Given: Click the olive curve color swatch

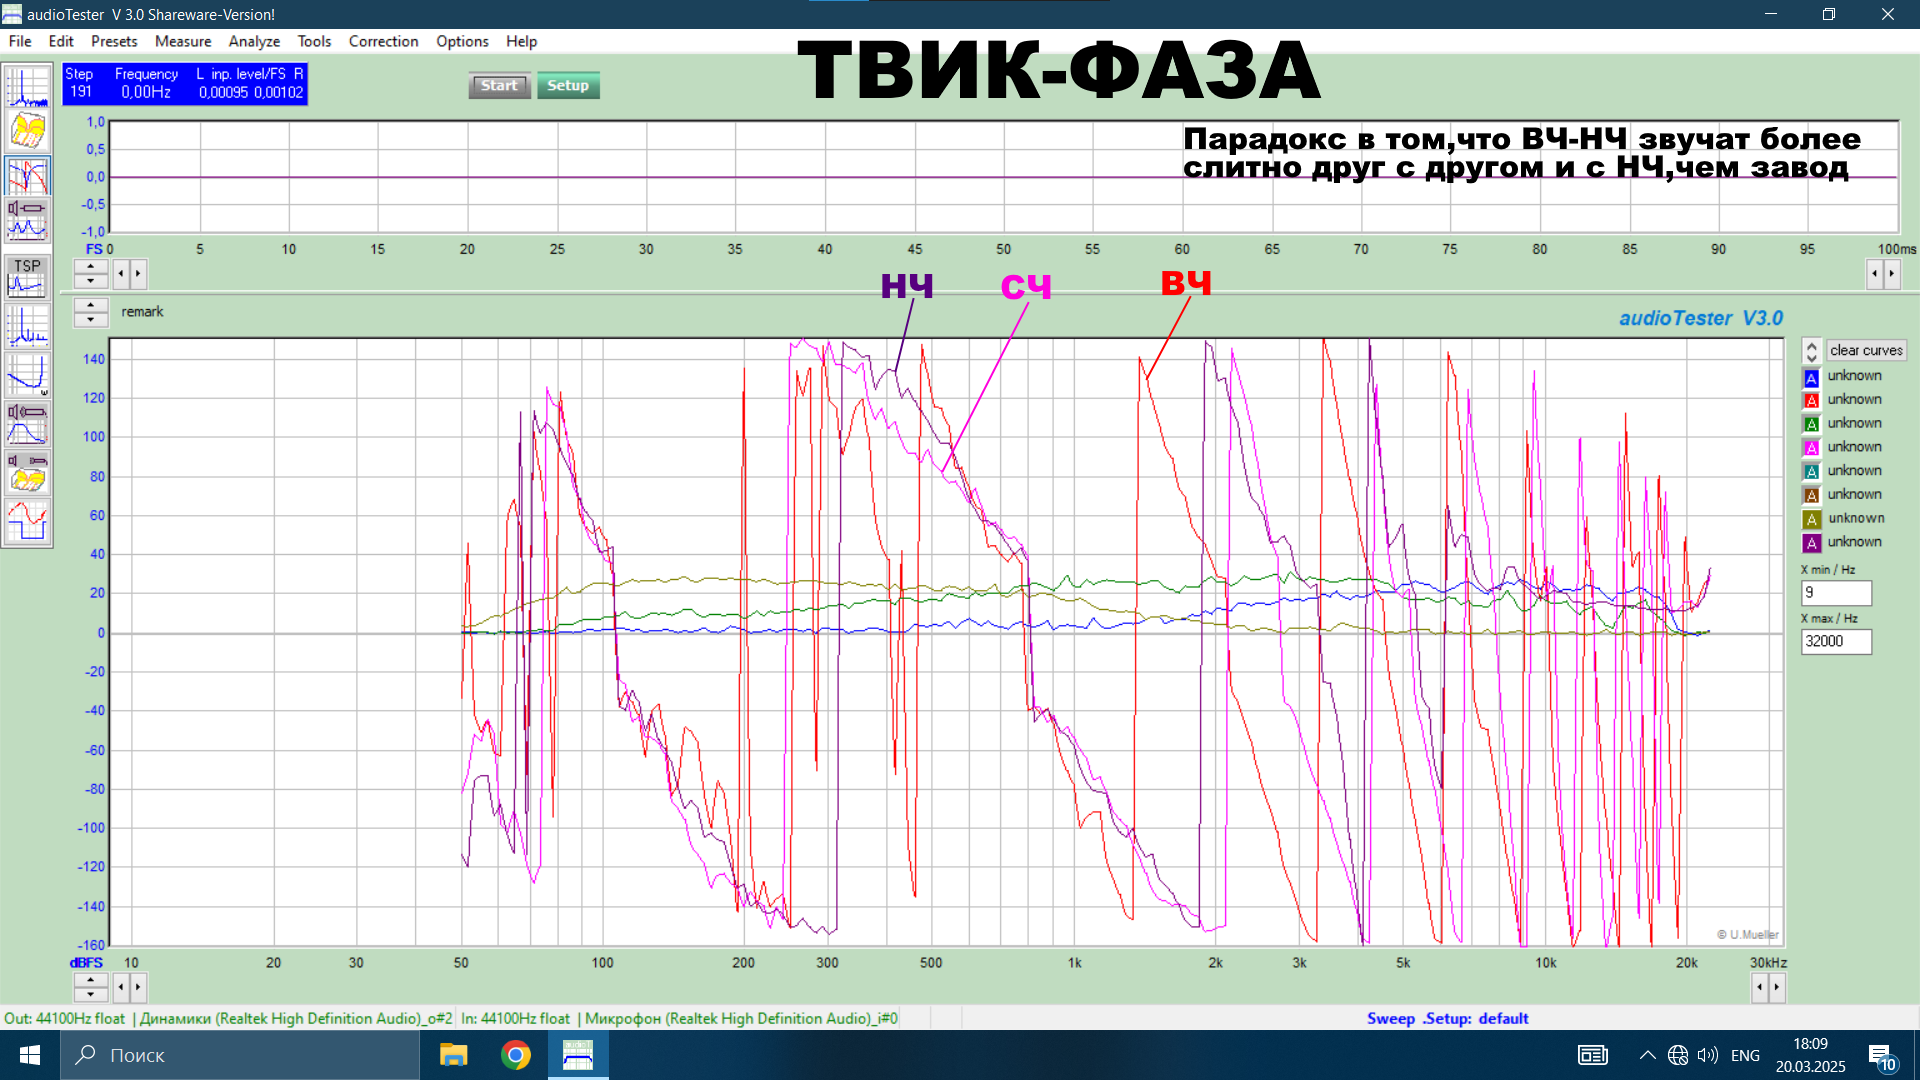Looking at the screenshot, I should click(1811, 519).
